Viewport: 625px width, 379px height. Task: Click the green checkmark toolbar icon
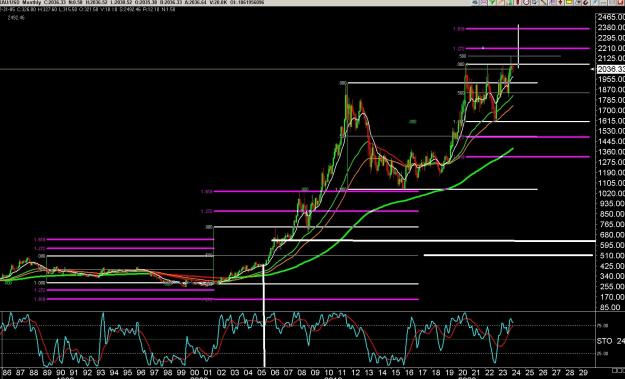[492, 2]
